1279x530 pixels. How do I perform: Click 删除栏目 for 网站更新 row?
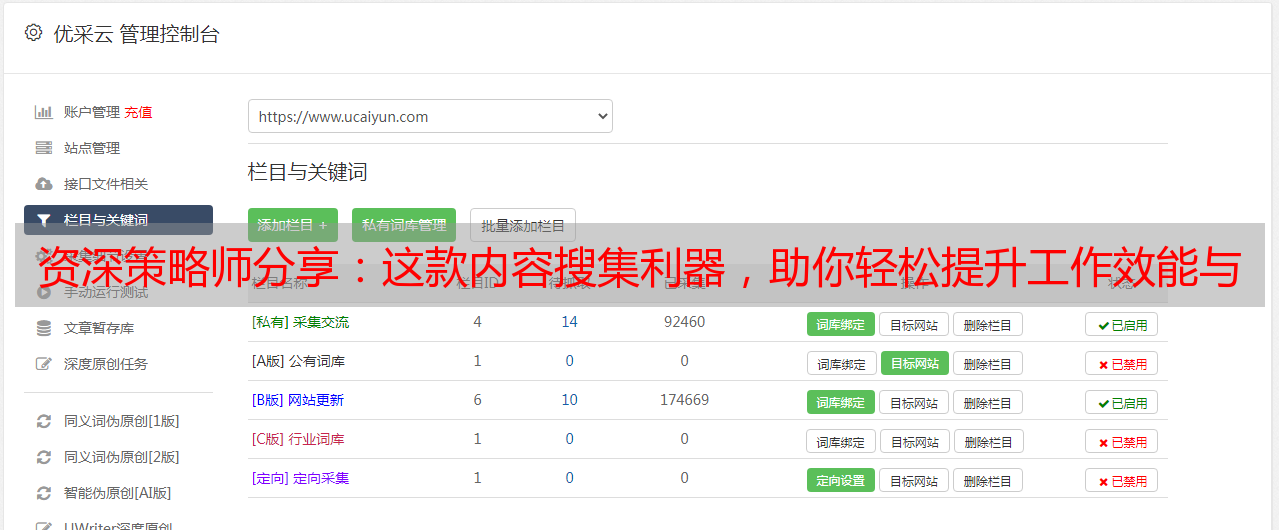pos(988,402)
